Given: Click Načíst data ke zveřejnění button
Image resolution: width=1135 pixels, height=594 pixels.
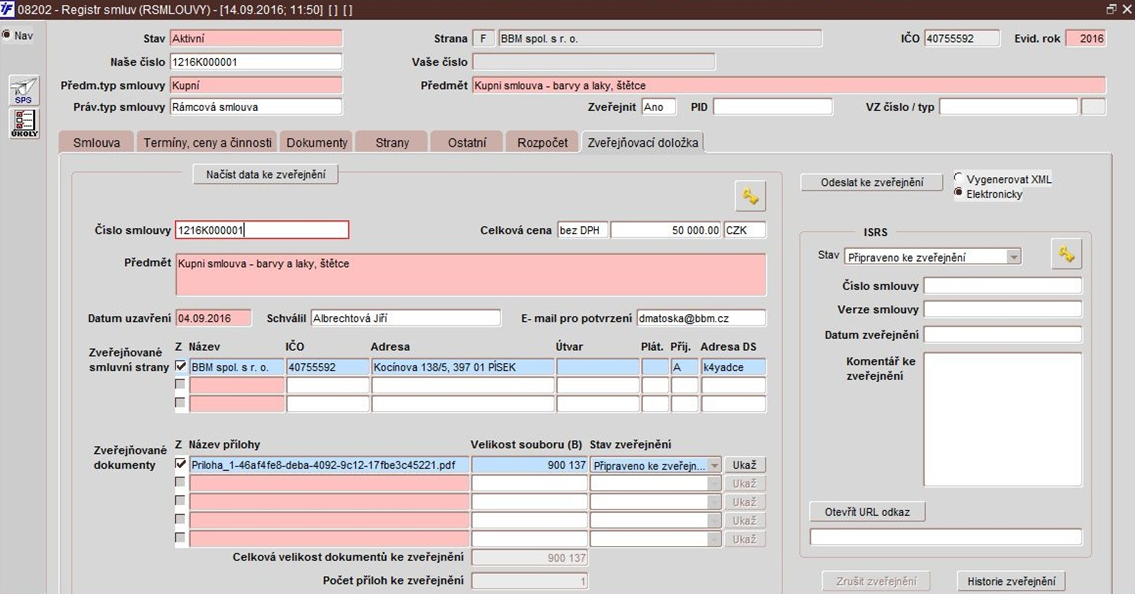Looking at the screenshot, I should point(266,174).
